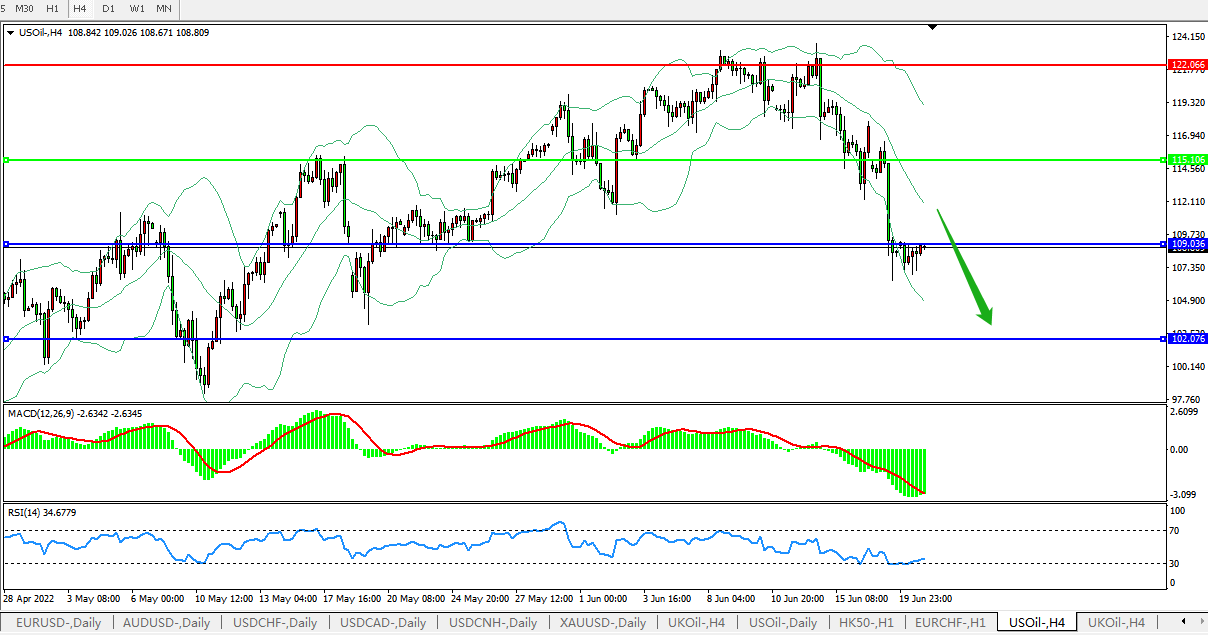Expand the USOil-,H4 chart title triangle

(x=10, y=32)
